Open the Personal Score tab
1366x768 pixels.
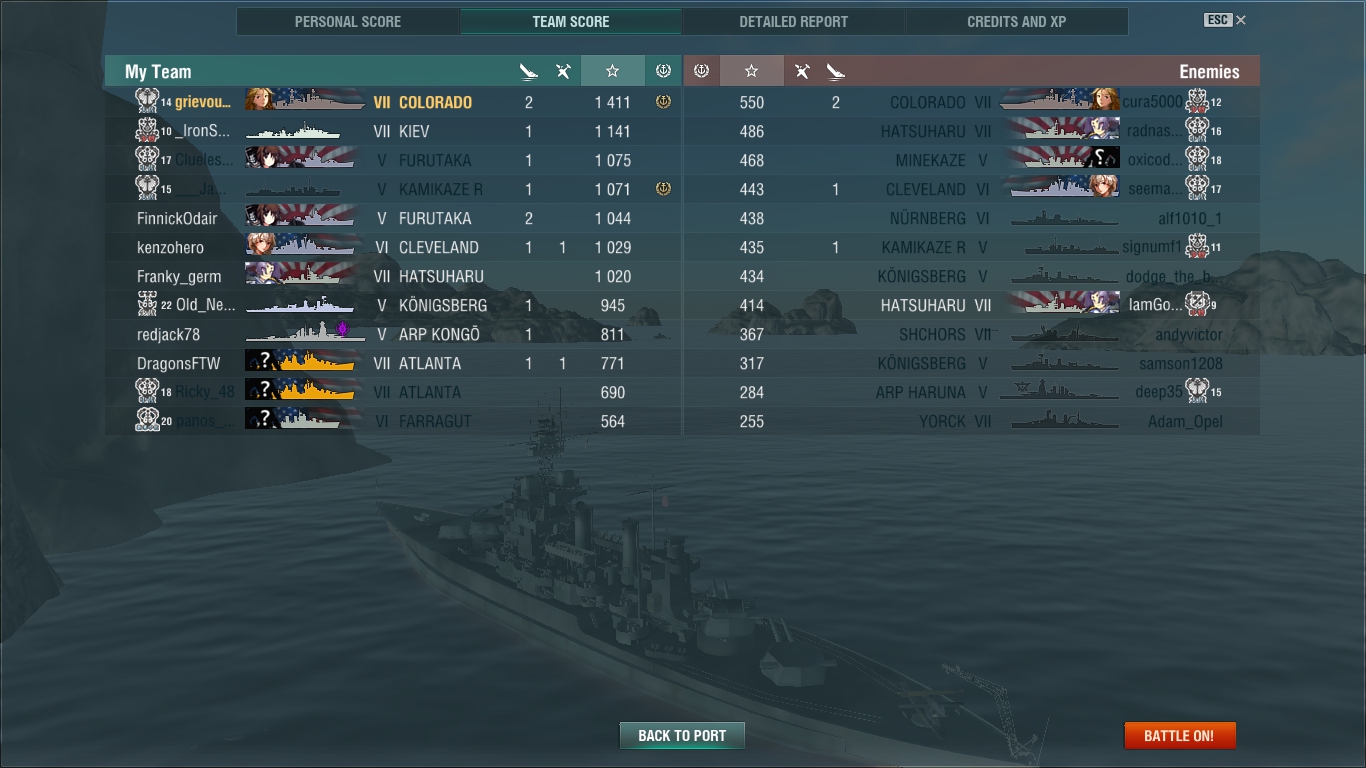click(x=348, y=21)
